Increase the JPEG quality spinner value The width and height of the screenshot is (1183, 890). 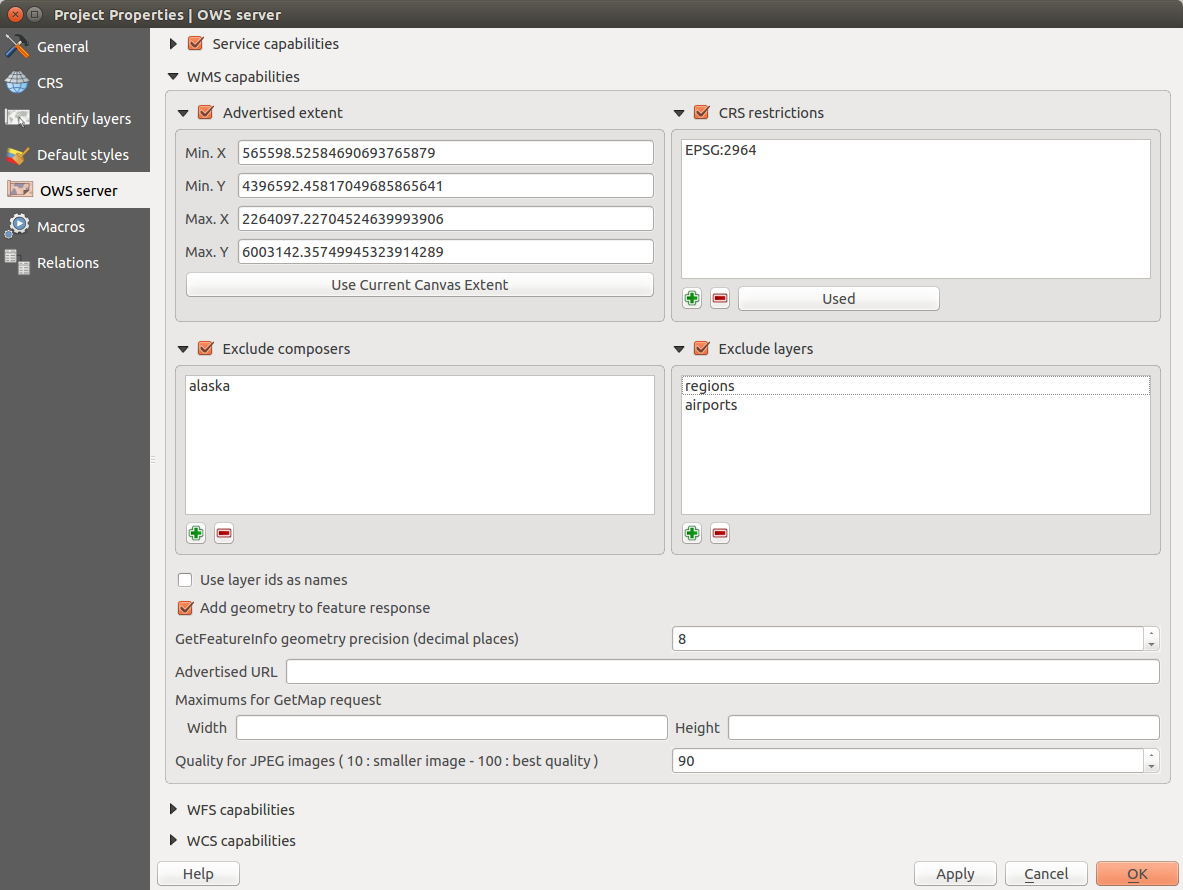[1152, 755]
